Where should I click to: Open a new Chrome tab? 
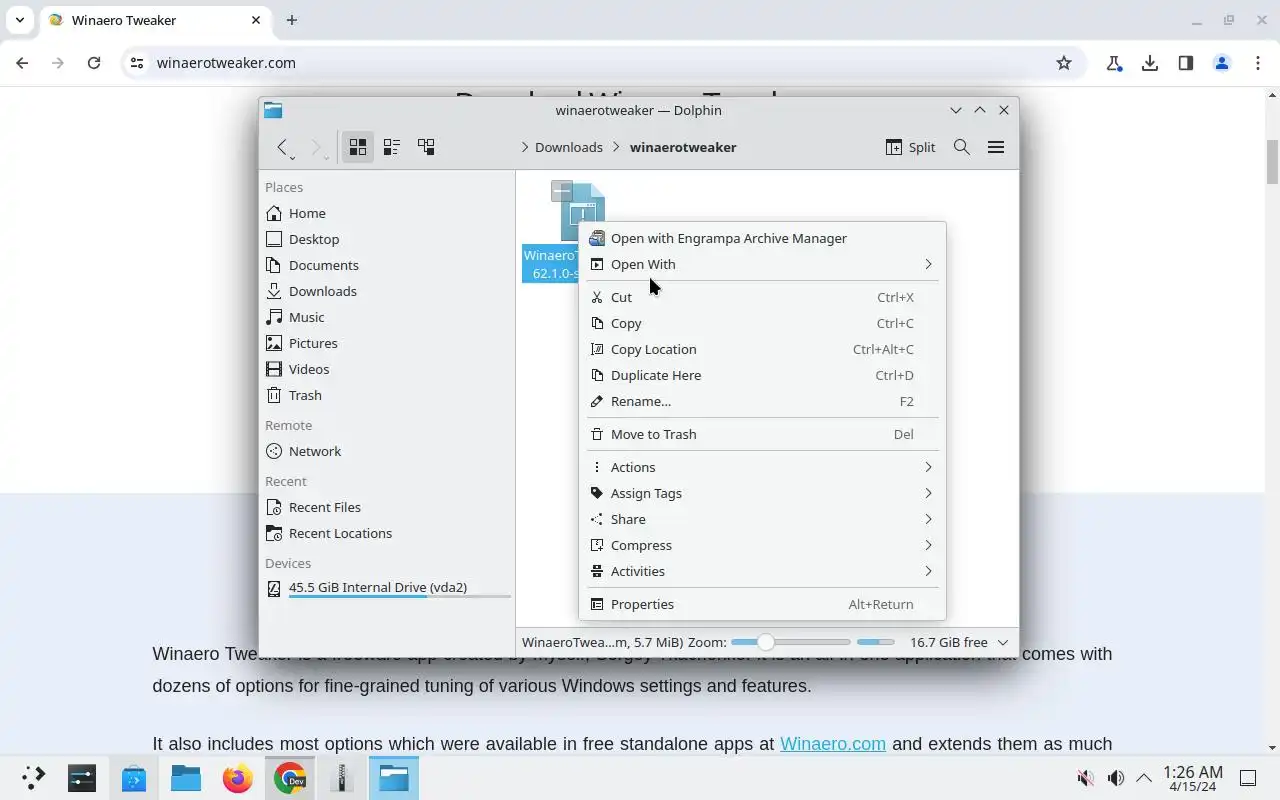(292, 20)
